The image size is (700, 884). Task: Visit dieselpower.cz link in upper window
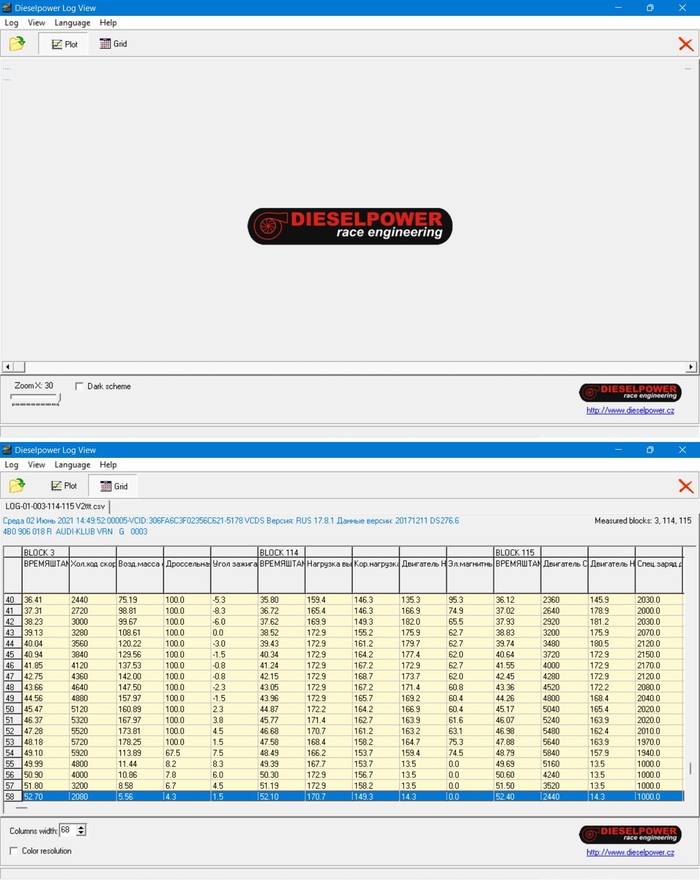click(630, 410)
